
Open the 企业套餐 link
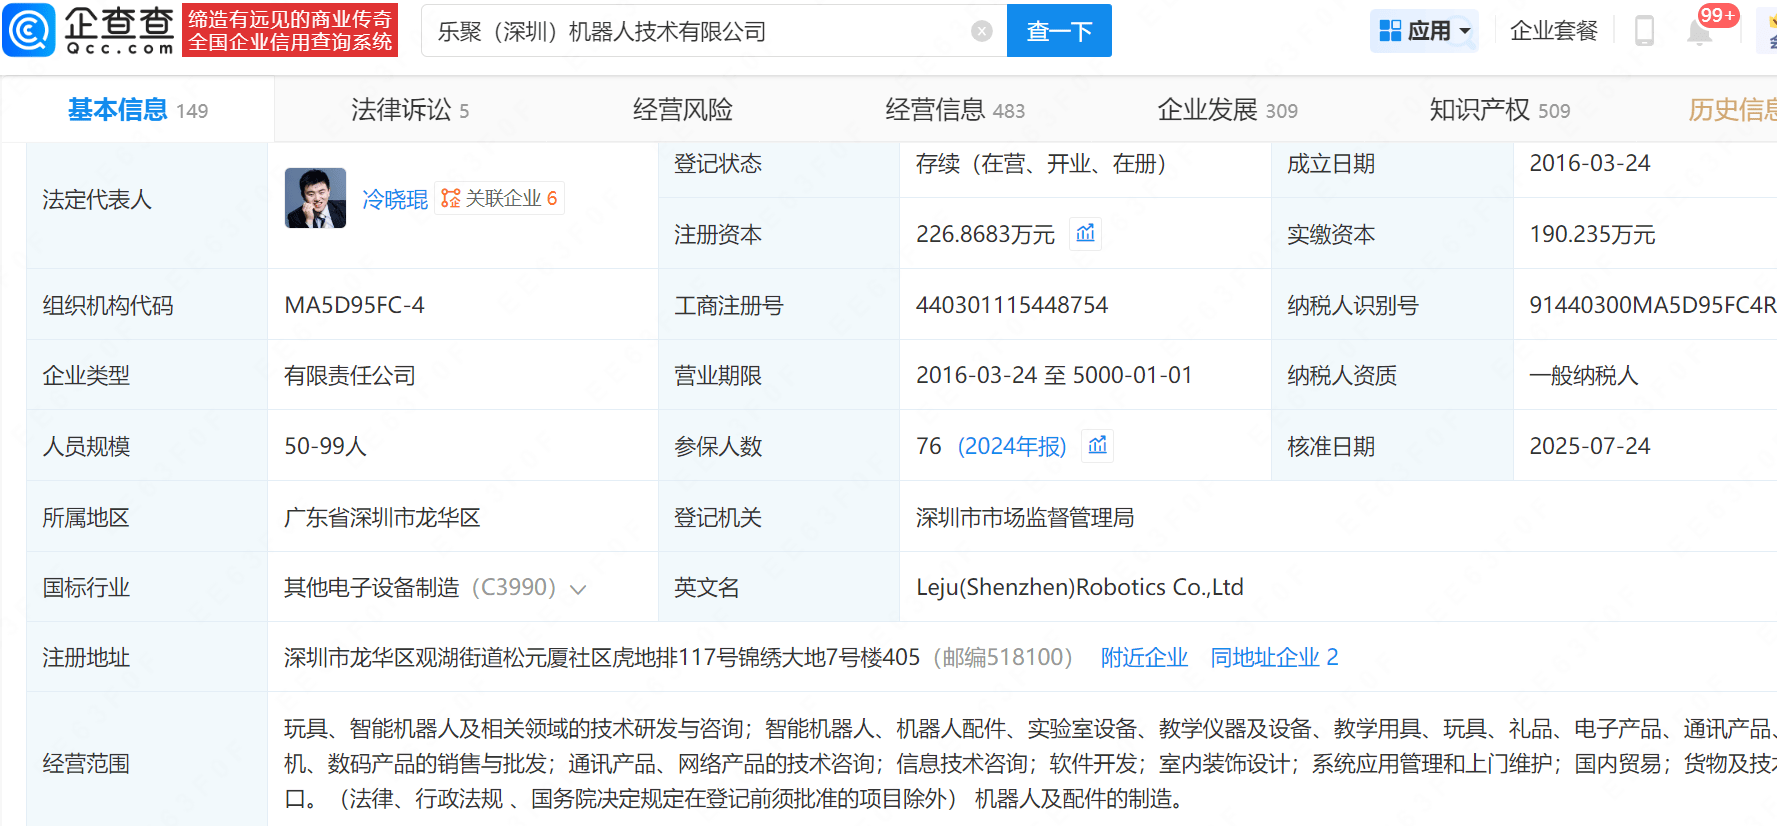point(1554,31)
